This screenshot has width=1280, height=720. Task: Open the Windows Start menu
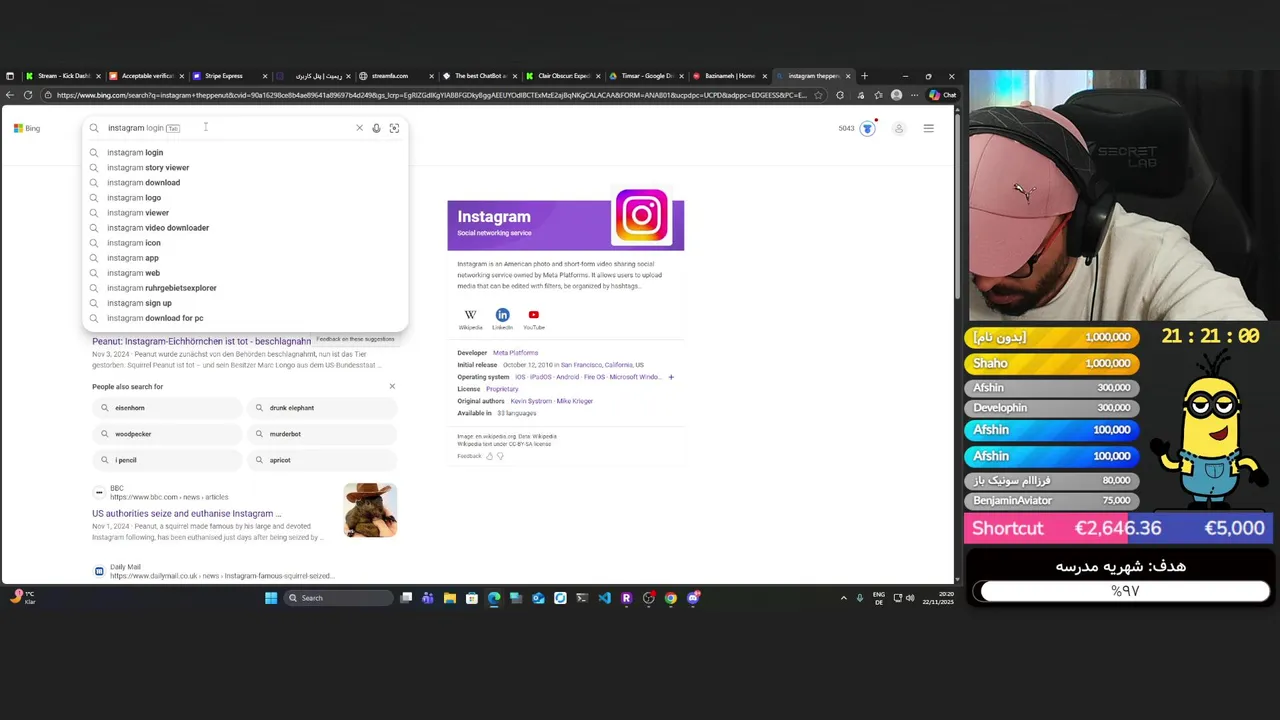[x=271, y=598]
